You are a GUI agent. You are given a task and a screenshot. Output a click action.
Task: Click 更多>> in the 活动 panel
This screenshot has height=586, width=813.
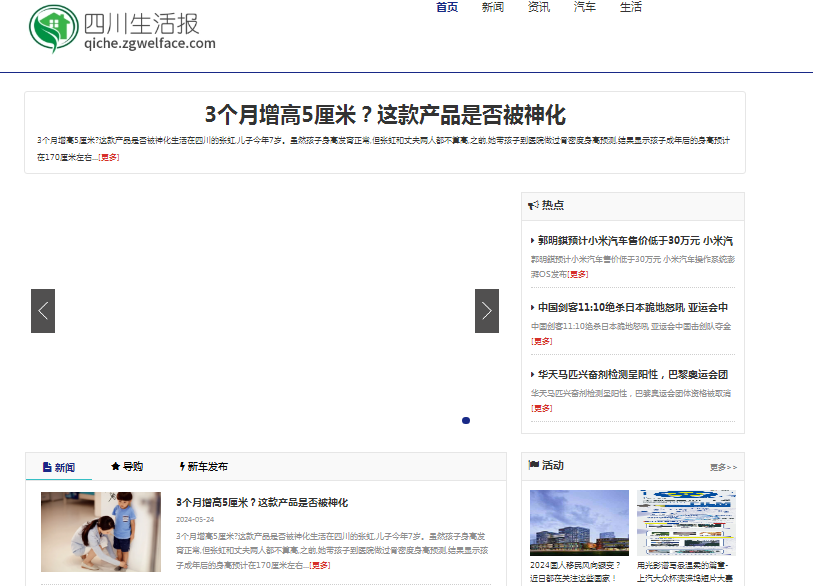pos(723,467)
